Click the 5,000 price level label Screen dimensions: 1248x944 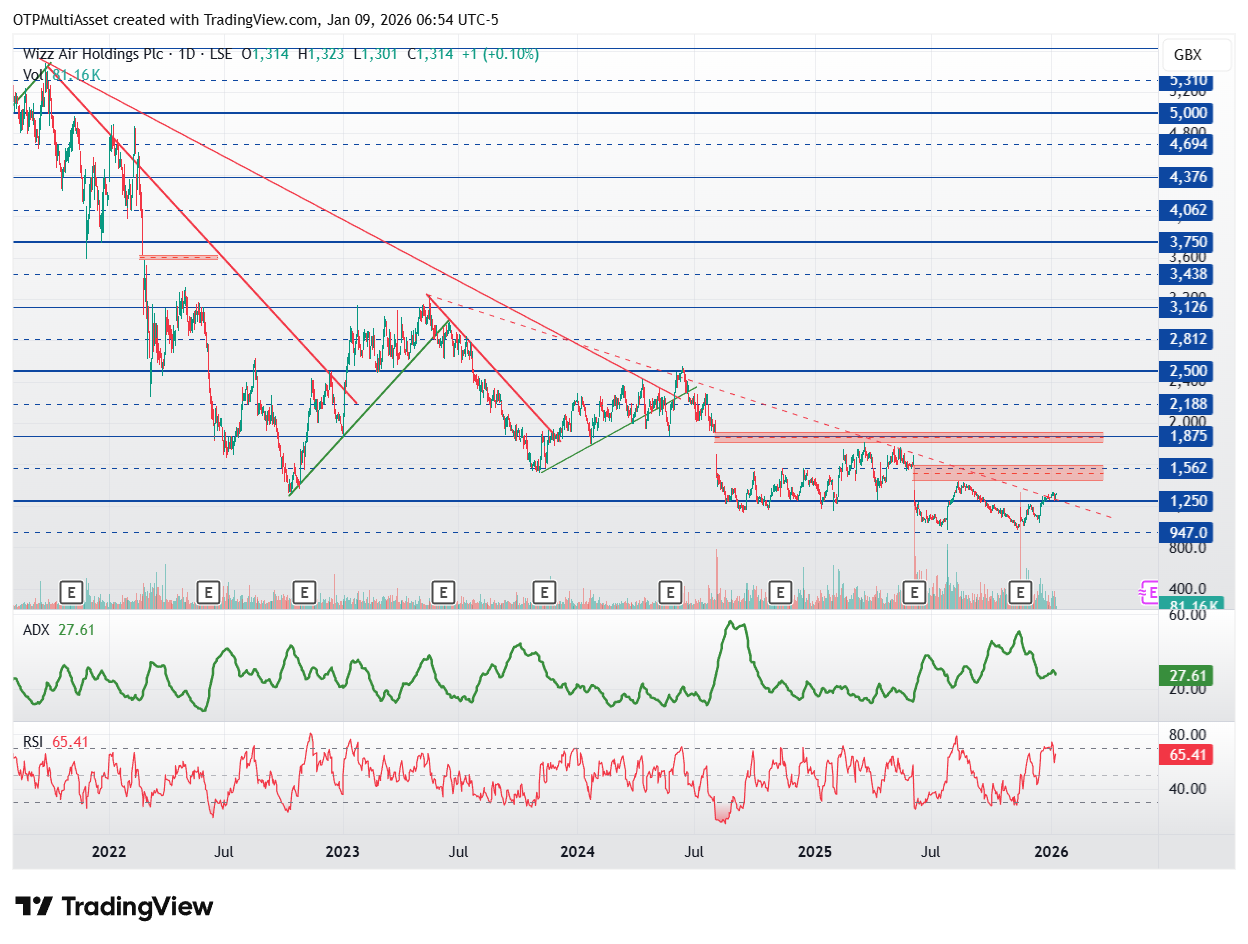[1185, 113]
